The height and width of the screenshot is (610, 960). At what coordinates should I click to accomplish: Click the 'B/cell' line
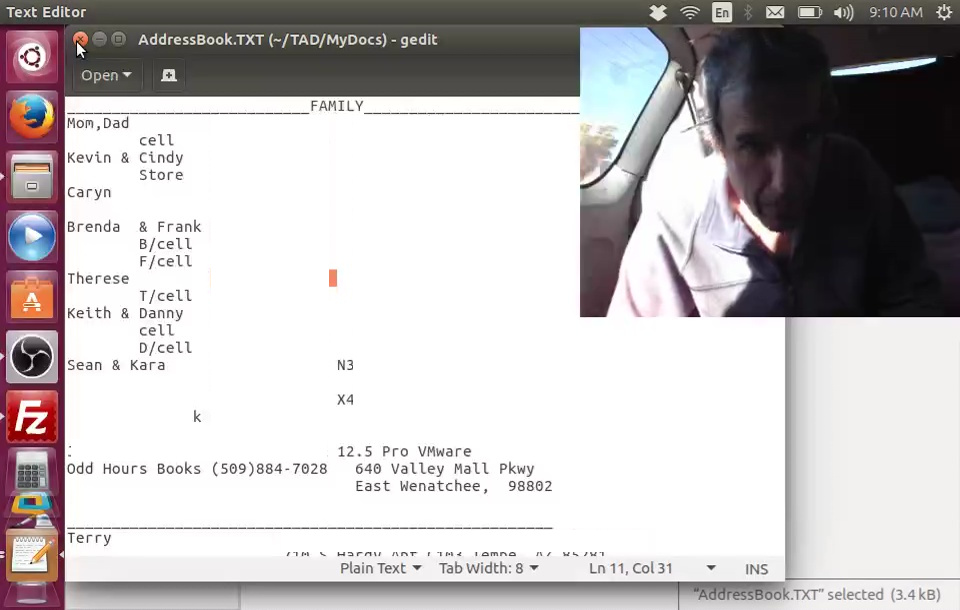pos(165,244)
